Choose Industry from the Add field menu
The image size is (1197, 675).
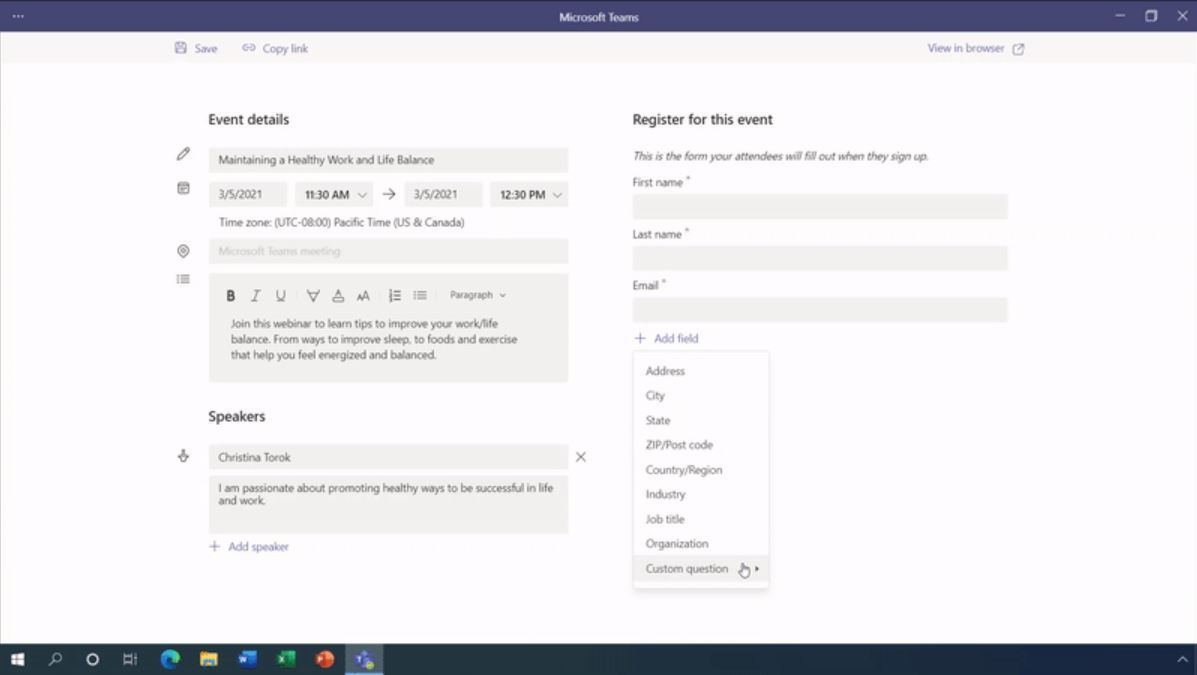pyautogui.click(x=665, y=494)
